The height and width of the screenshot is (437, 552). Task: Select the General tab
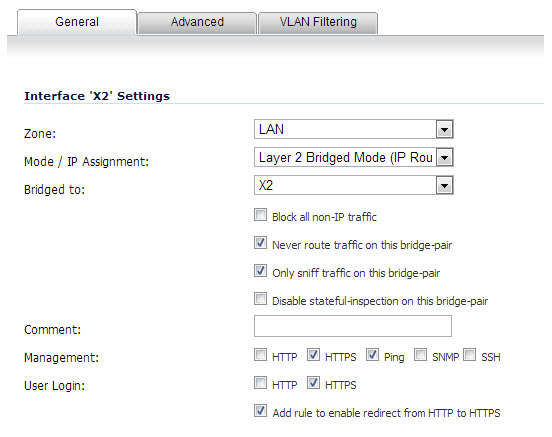click(x=77, y=22)
